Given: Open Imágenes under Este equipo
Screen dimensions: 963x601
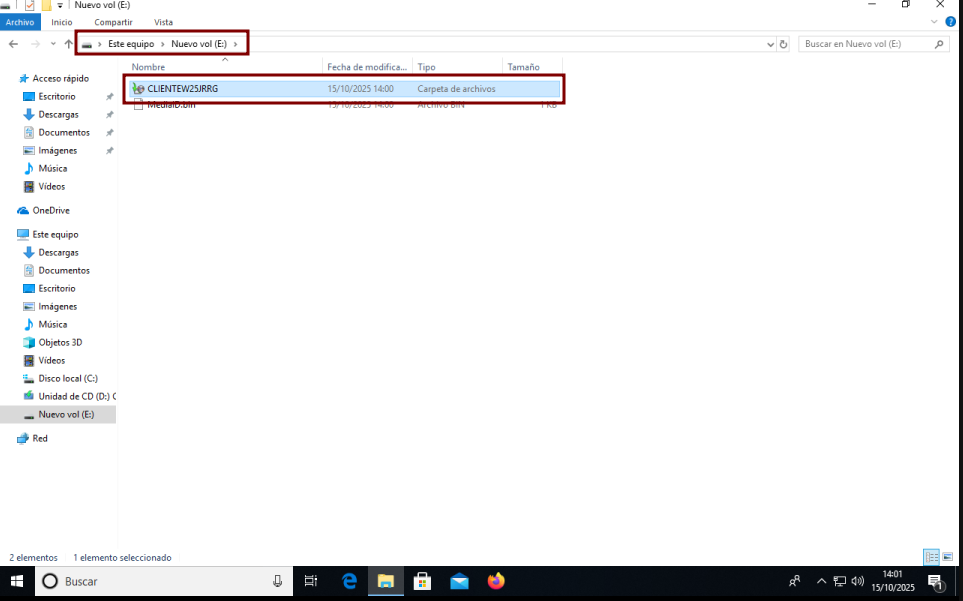Looking at the screenshot, I should [58, 306].
